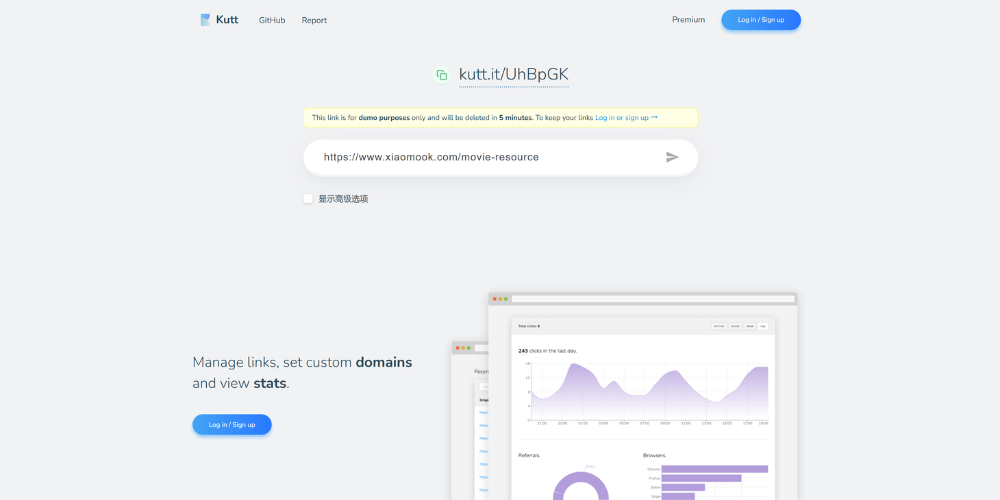1000x500 pixels.
Task: Select 'All Time' range in stats preview
Action: pyautogui.click(x=718, y=326)
